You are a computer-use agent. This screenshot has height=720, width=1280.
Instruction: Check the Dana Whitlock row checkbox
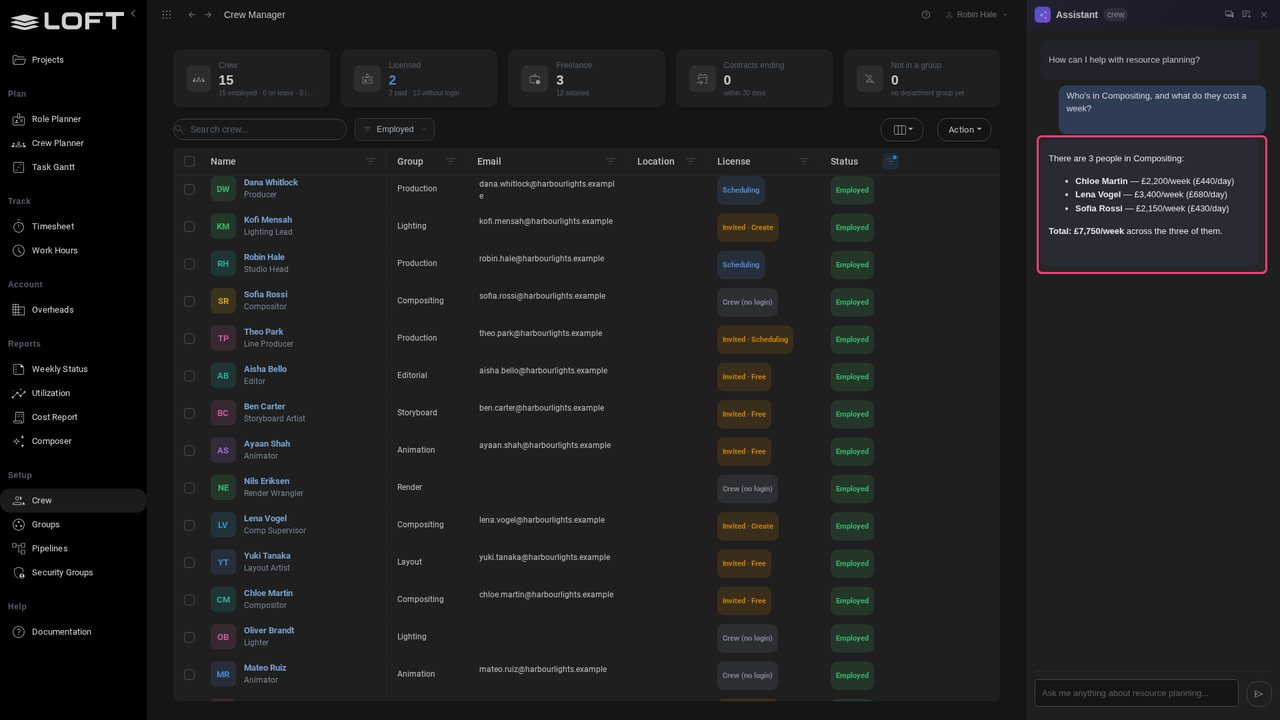189,189
